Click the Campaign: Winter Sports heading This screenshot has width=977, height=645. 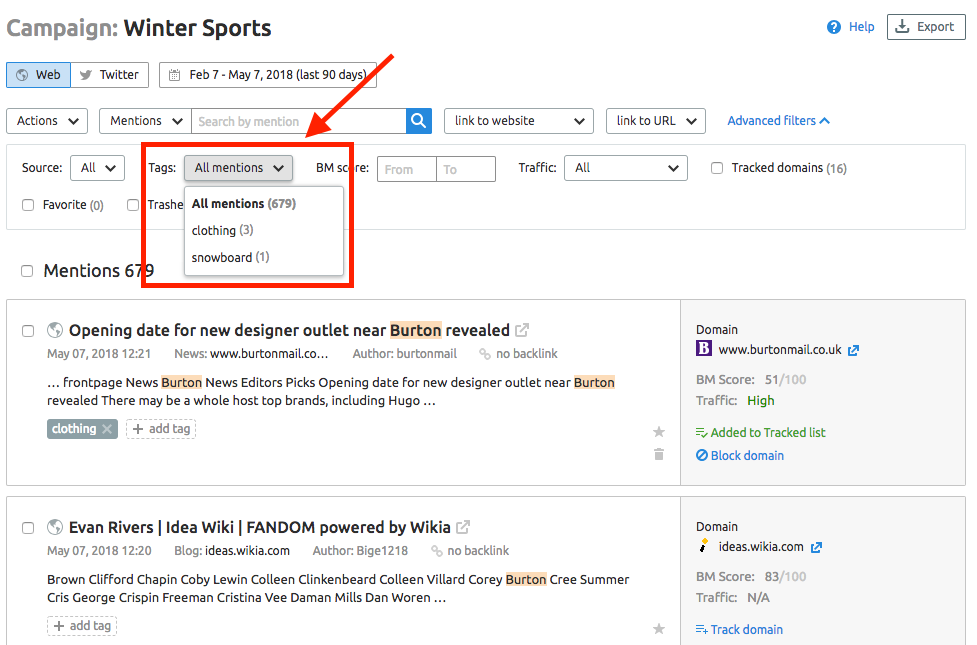pyautogui.click(x=139, y=28)
